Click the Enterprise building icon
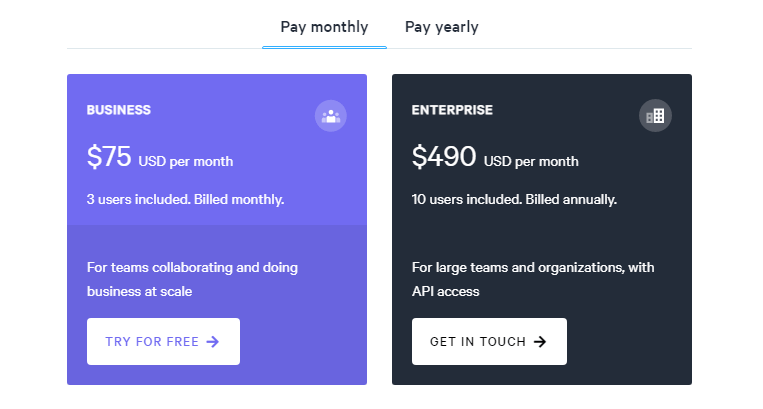This screenshot has height=409, width=763. (x=655, y=116)
